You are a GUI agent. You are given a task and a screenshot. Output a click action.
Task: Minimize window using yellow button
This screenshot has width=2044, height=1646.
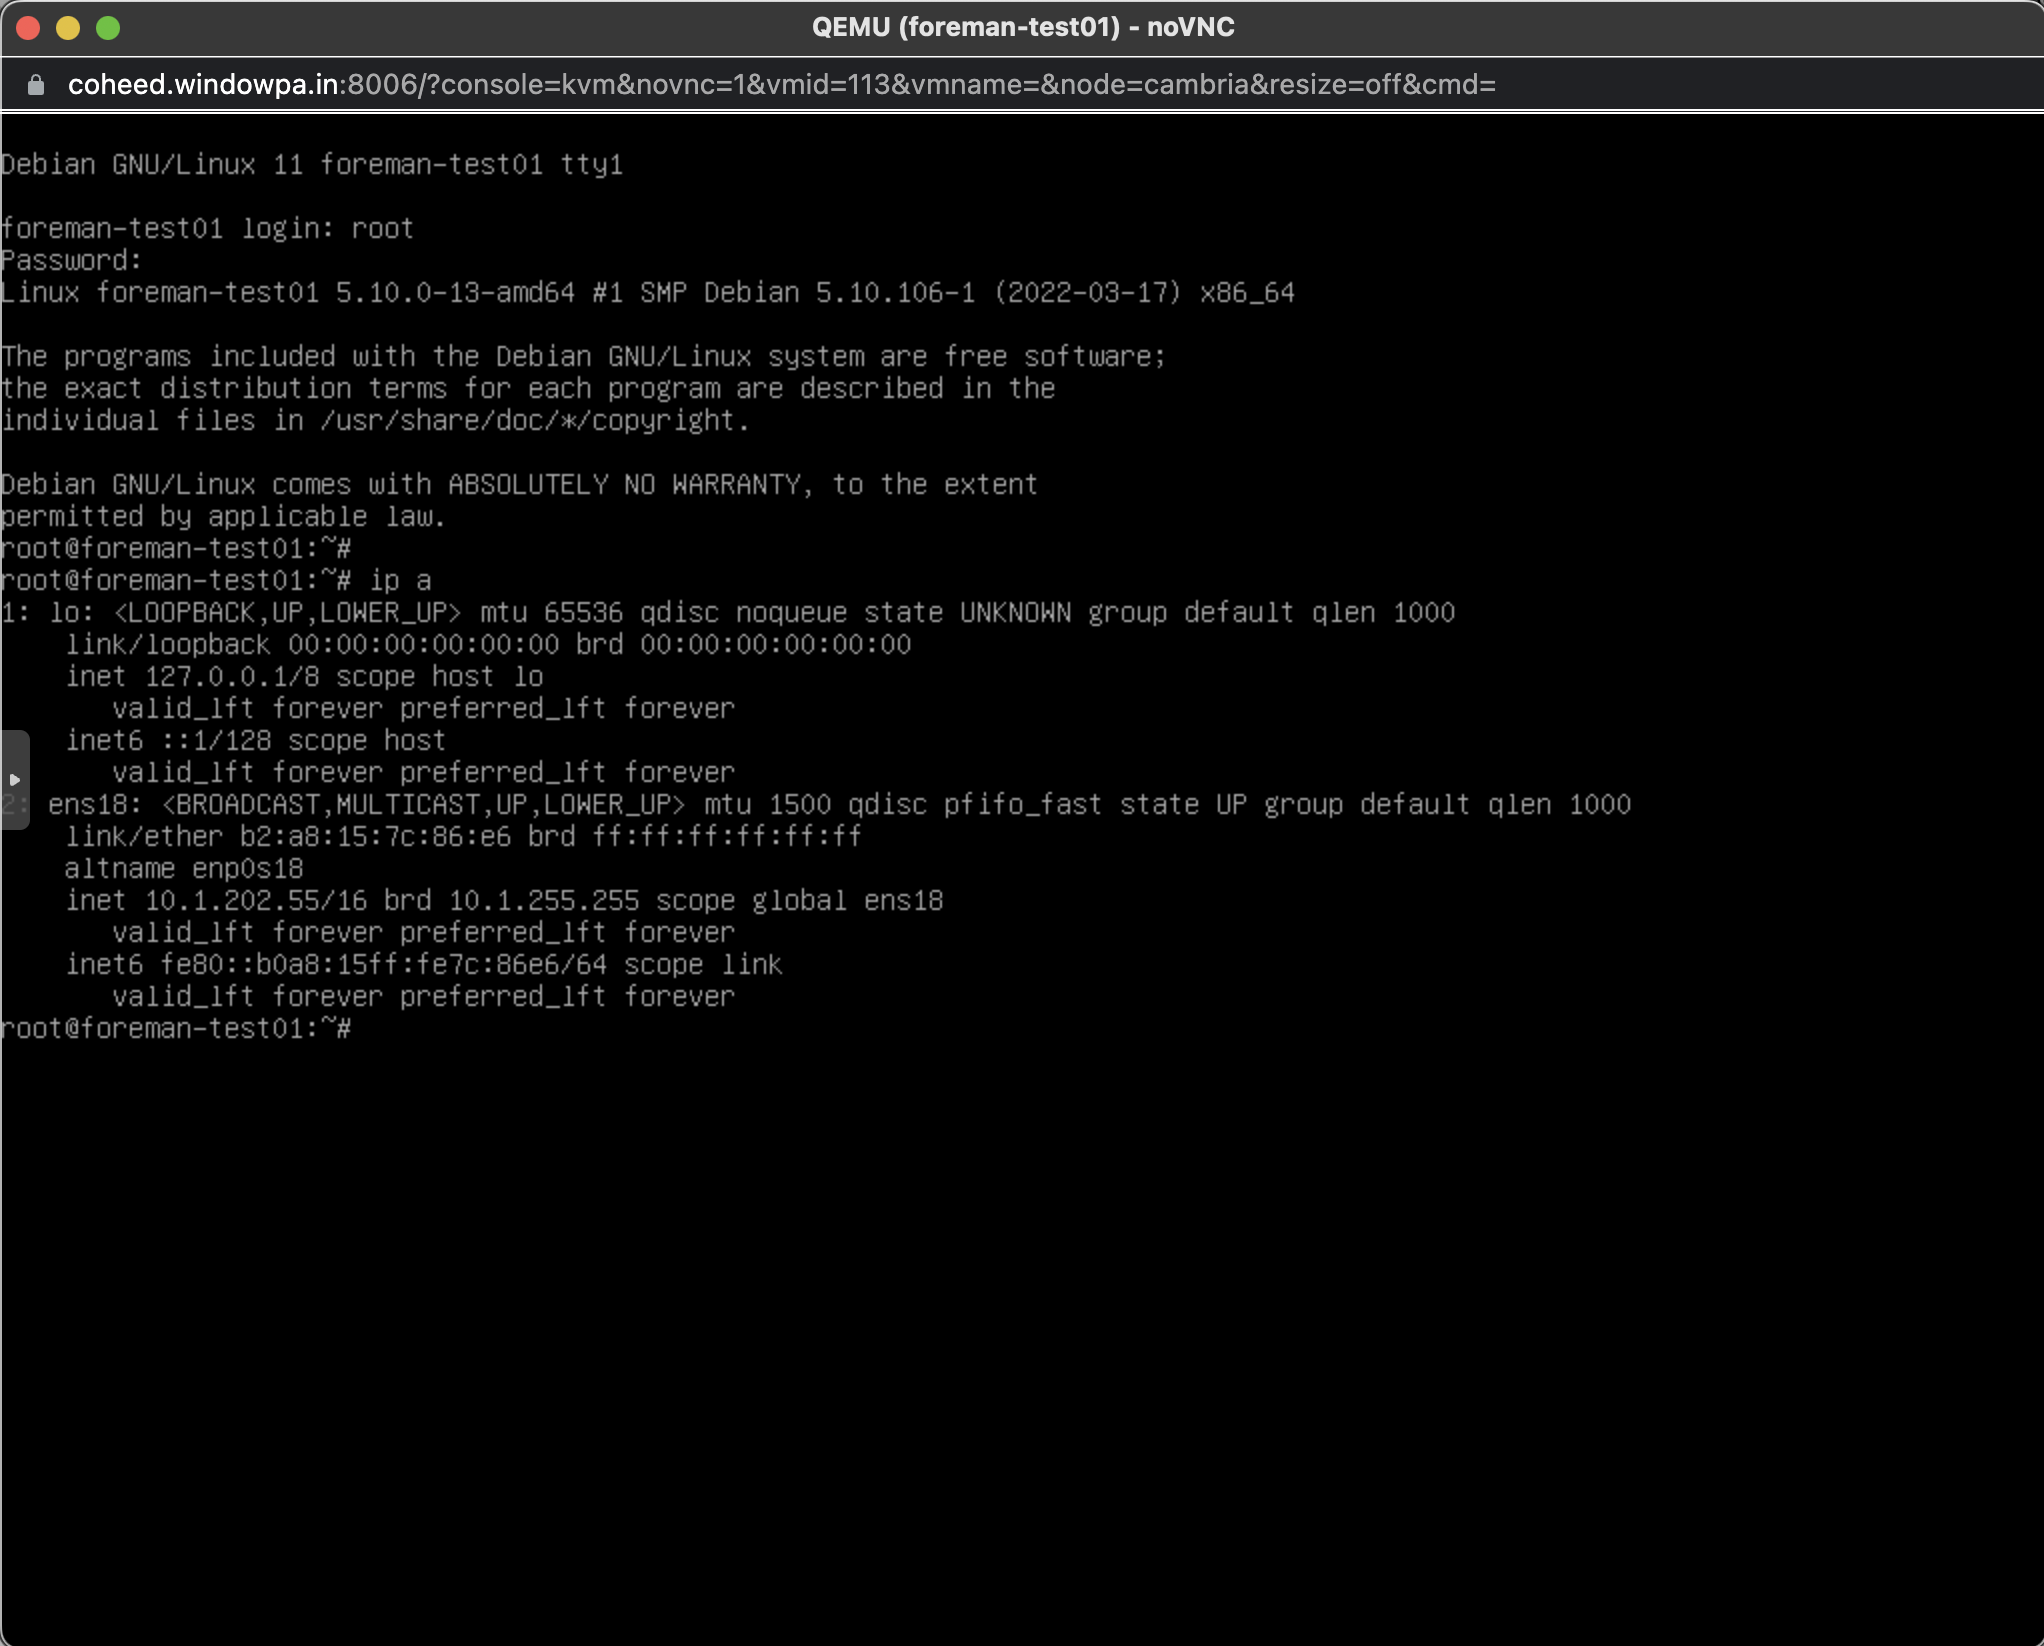click(x=68, y=28)
